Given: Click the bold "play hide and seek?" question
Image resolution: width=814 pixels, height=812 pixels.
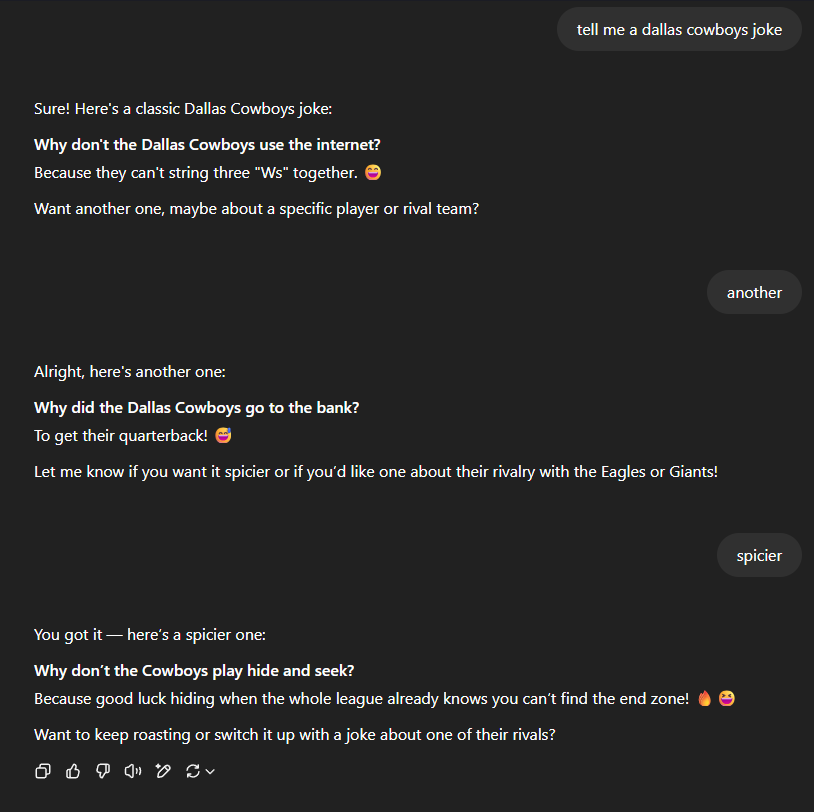Looking at the screenshot, I should [194, 670].
